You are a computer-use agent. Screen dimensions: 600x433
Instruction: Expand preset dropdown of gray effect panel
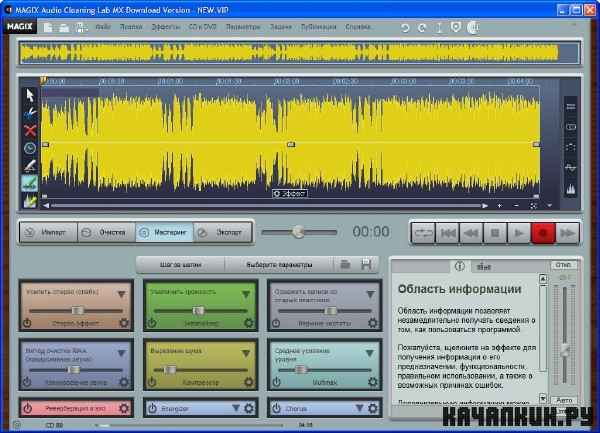point(370,294)
